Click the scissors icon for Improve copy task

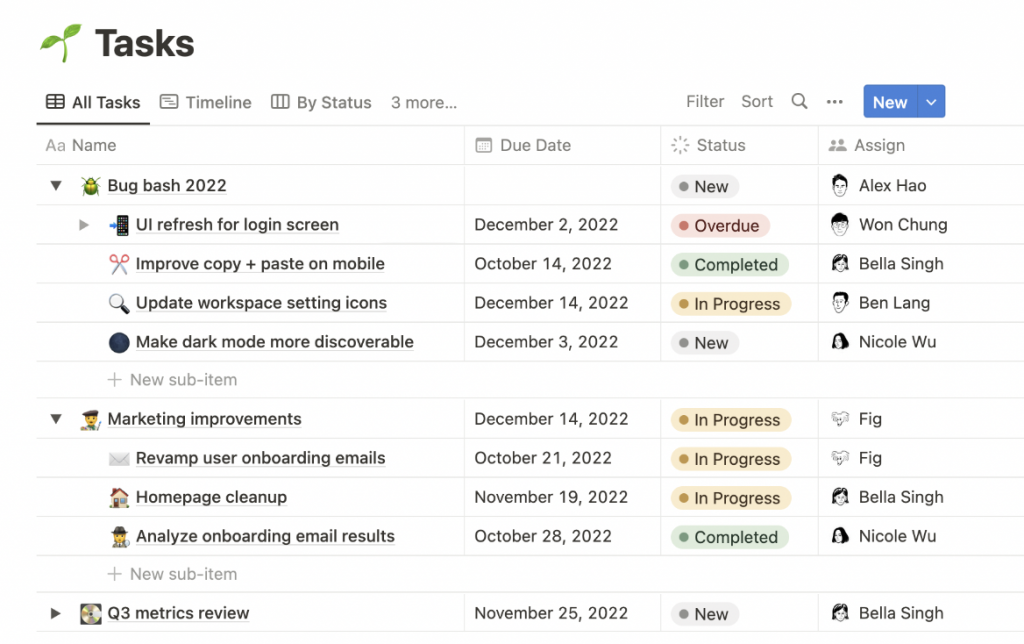pos(119,264)
